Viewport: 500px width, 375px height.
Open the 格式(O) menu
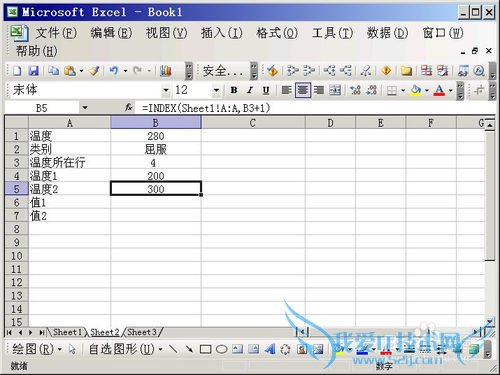pos(277,33)
